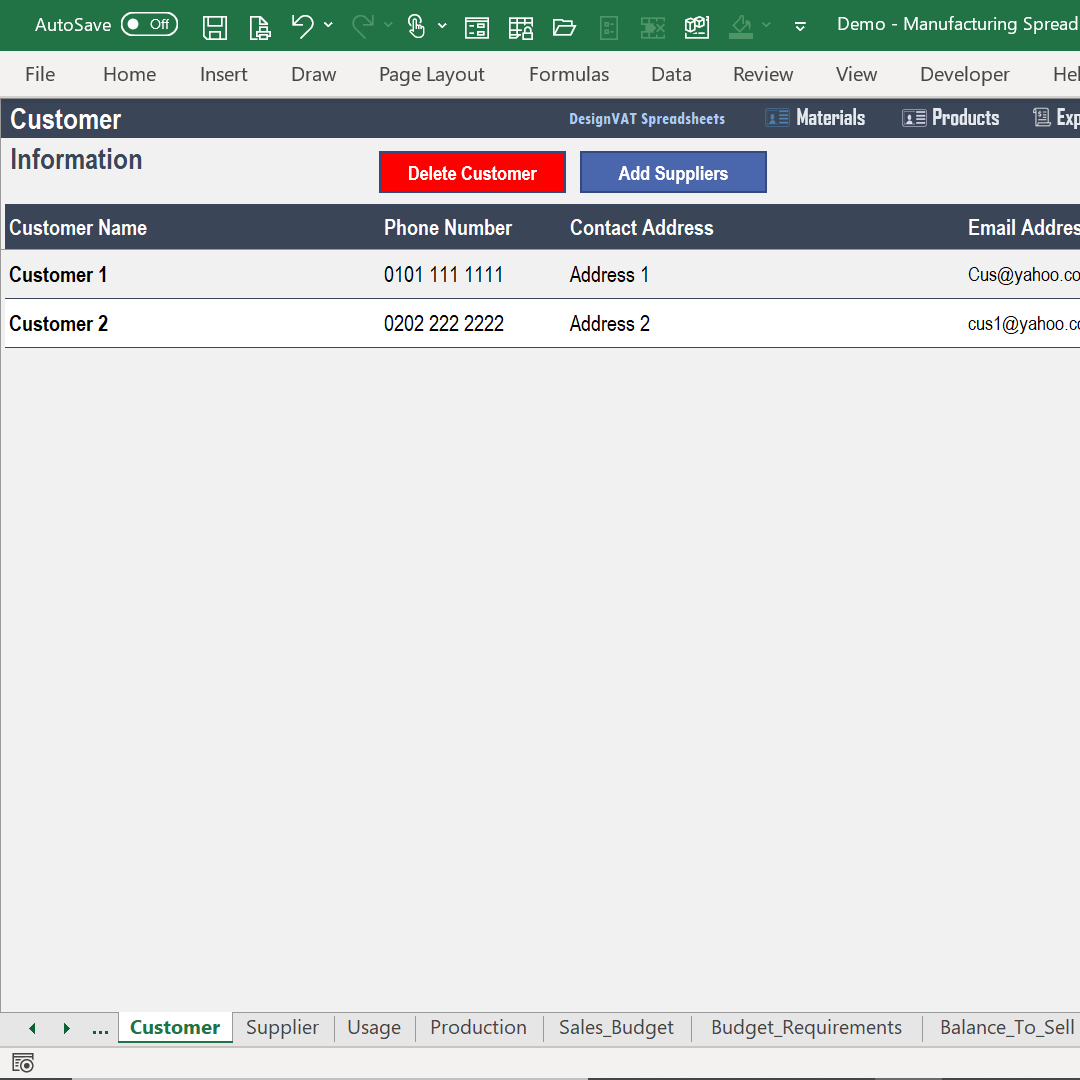The width and height of the screenshot is (1080, 1080).
Task: Click the Touch/Mouse Mode icon
Action: tap(416, 26)
